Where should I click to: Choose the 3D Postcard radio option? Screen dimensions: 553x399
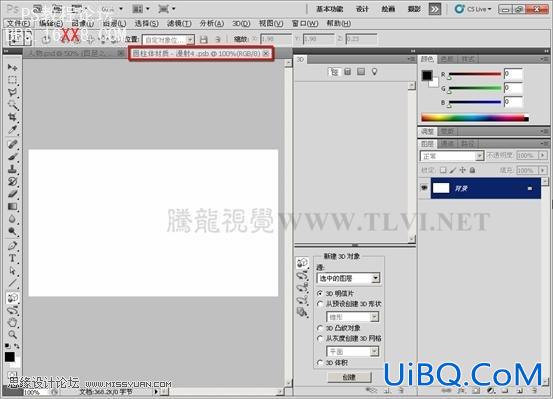[x=320, y=293]
